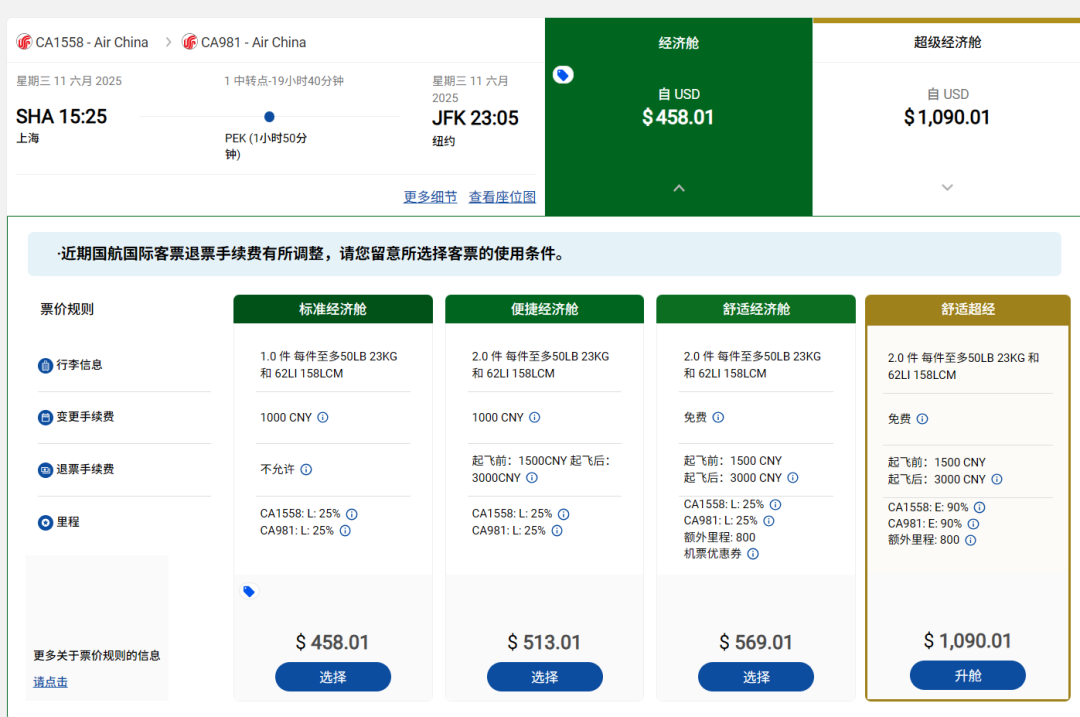Viewport: 1080px width, 717px height.
Task: Click 请点击 fare rules info link
Action: pos(50,682)
